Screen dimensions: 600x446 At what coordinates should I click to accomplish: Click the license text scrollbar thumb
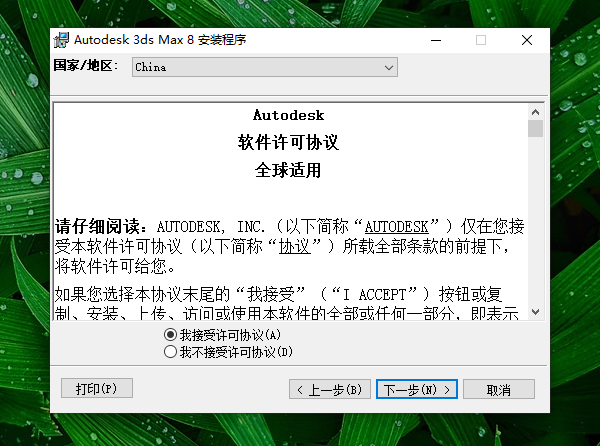[x=535, y=129]
